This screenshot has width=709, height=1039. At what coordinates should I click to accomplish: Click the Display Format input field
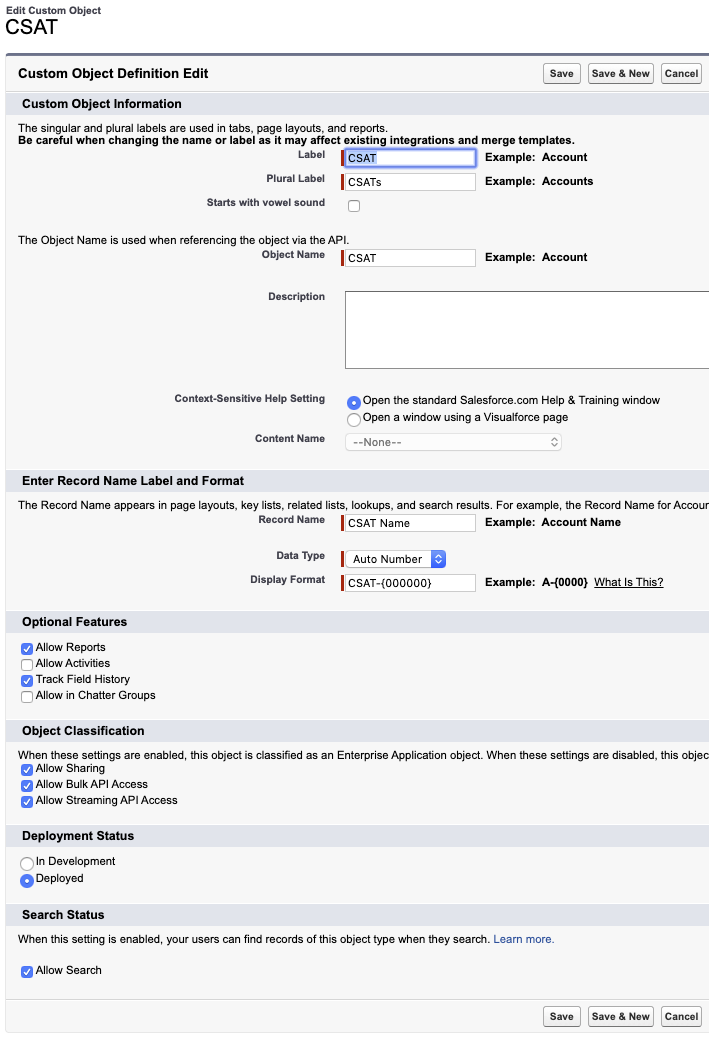tap(410, 582)
